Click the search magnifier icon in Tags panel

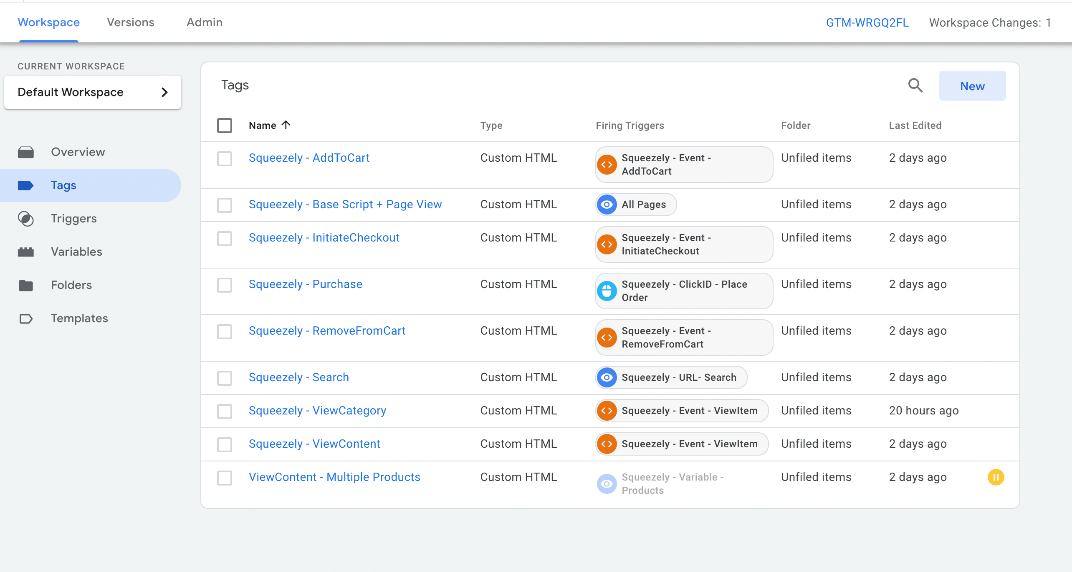tap(915, 86)
